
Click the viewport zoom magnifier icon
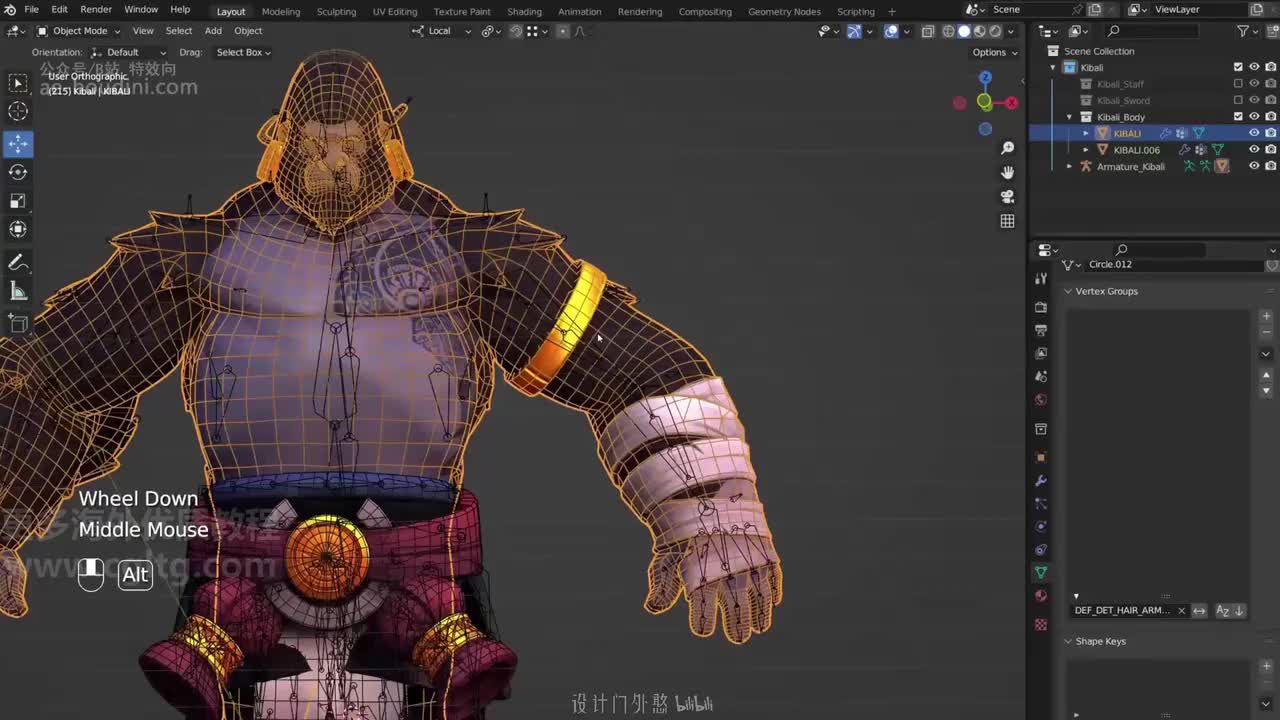click(x=1007, y=148)
